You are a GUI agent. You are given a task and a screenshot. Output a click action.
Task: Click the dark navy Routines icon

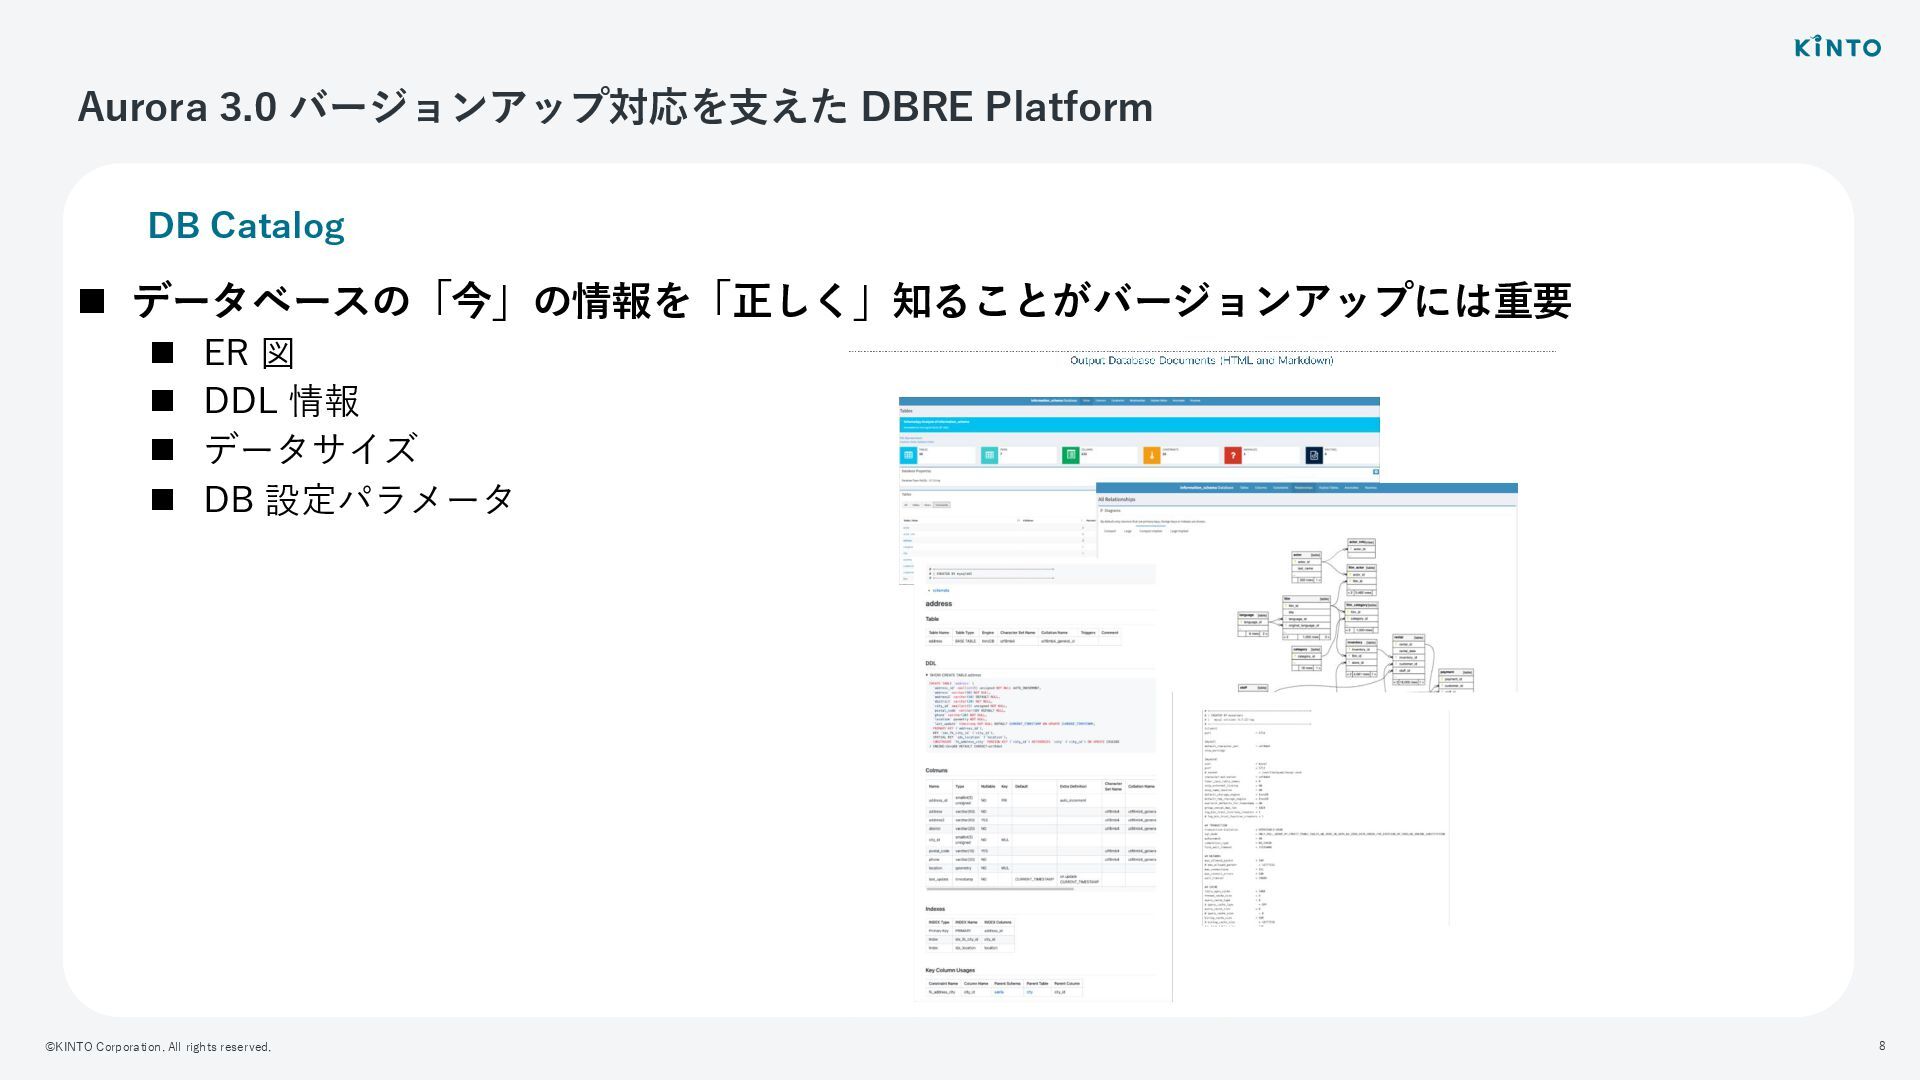click(x=1314, y=455)
